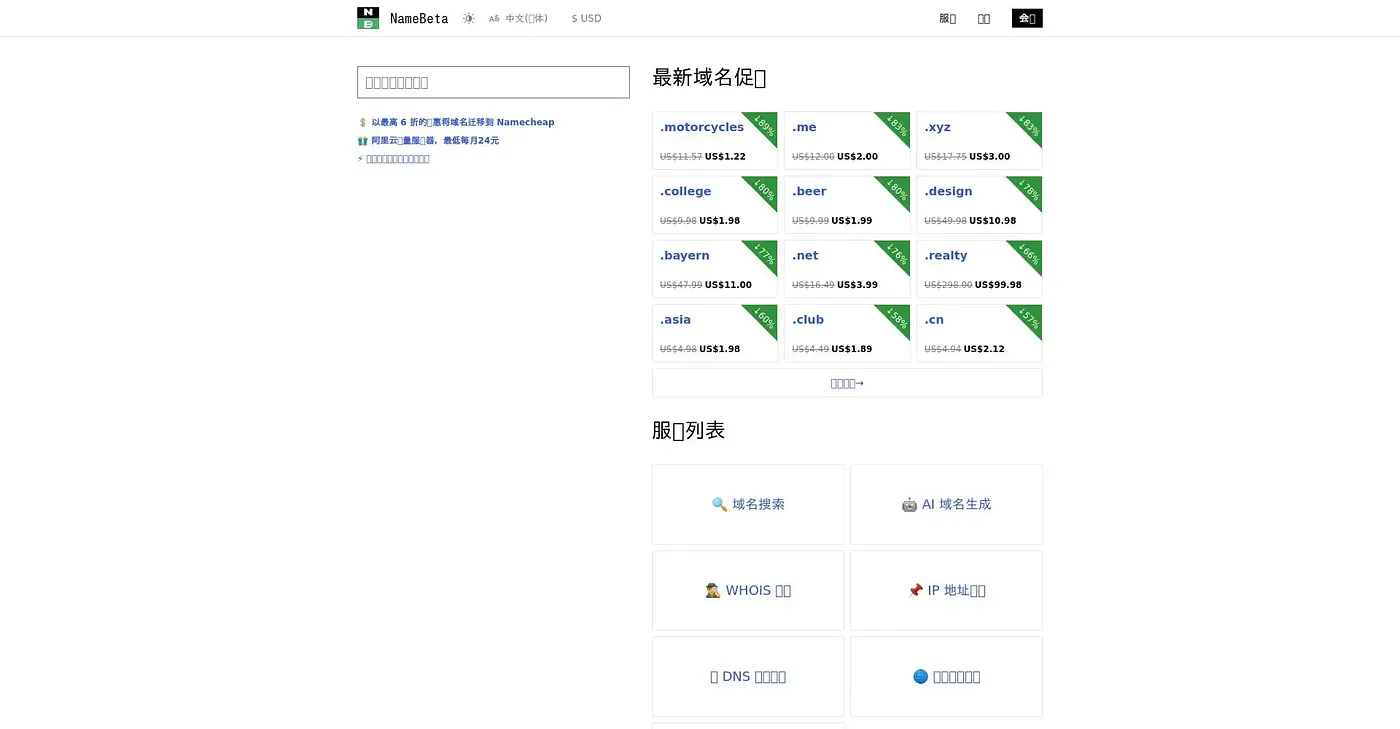Click the ↓66% discount ribbon on .realty
Image resolution: width=1400 pixels, height=729 pixels.
(x=1028, y=254)
